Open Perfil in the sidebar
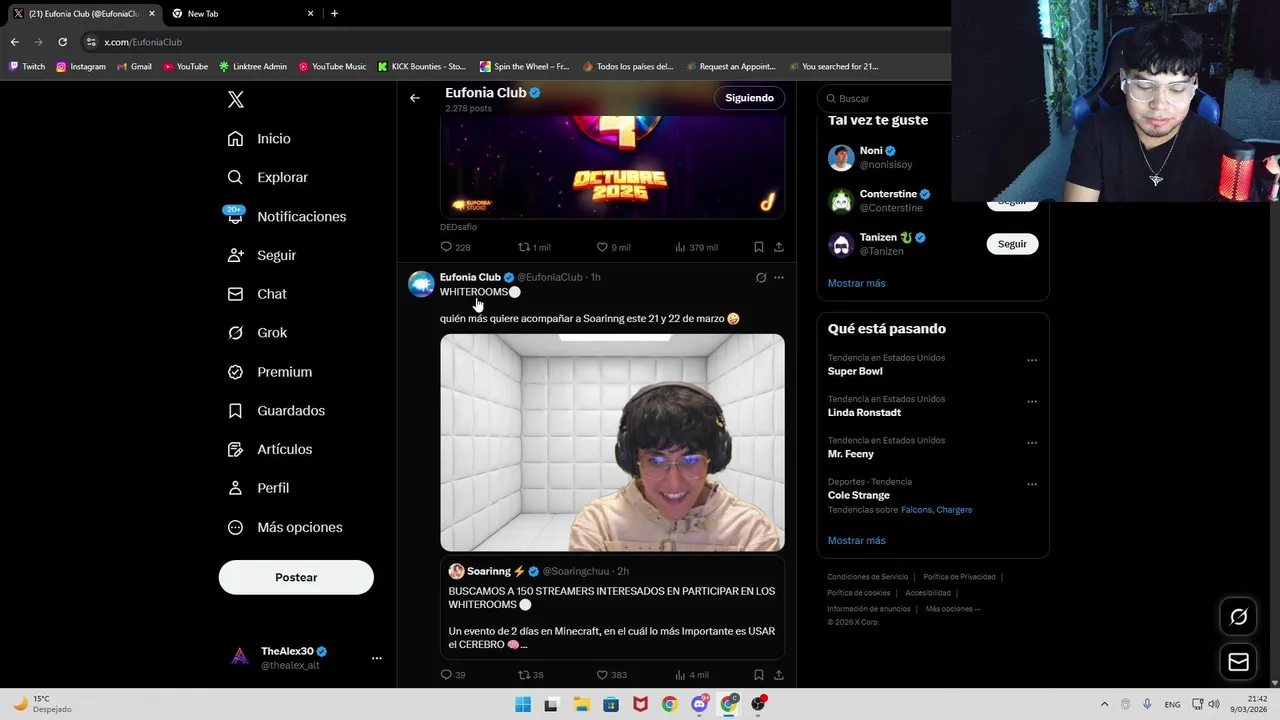This screenshot has height=720, width=1280. [x=257, y=488]
